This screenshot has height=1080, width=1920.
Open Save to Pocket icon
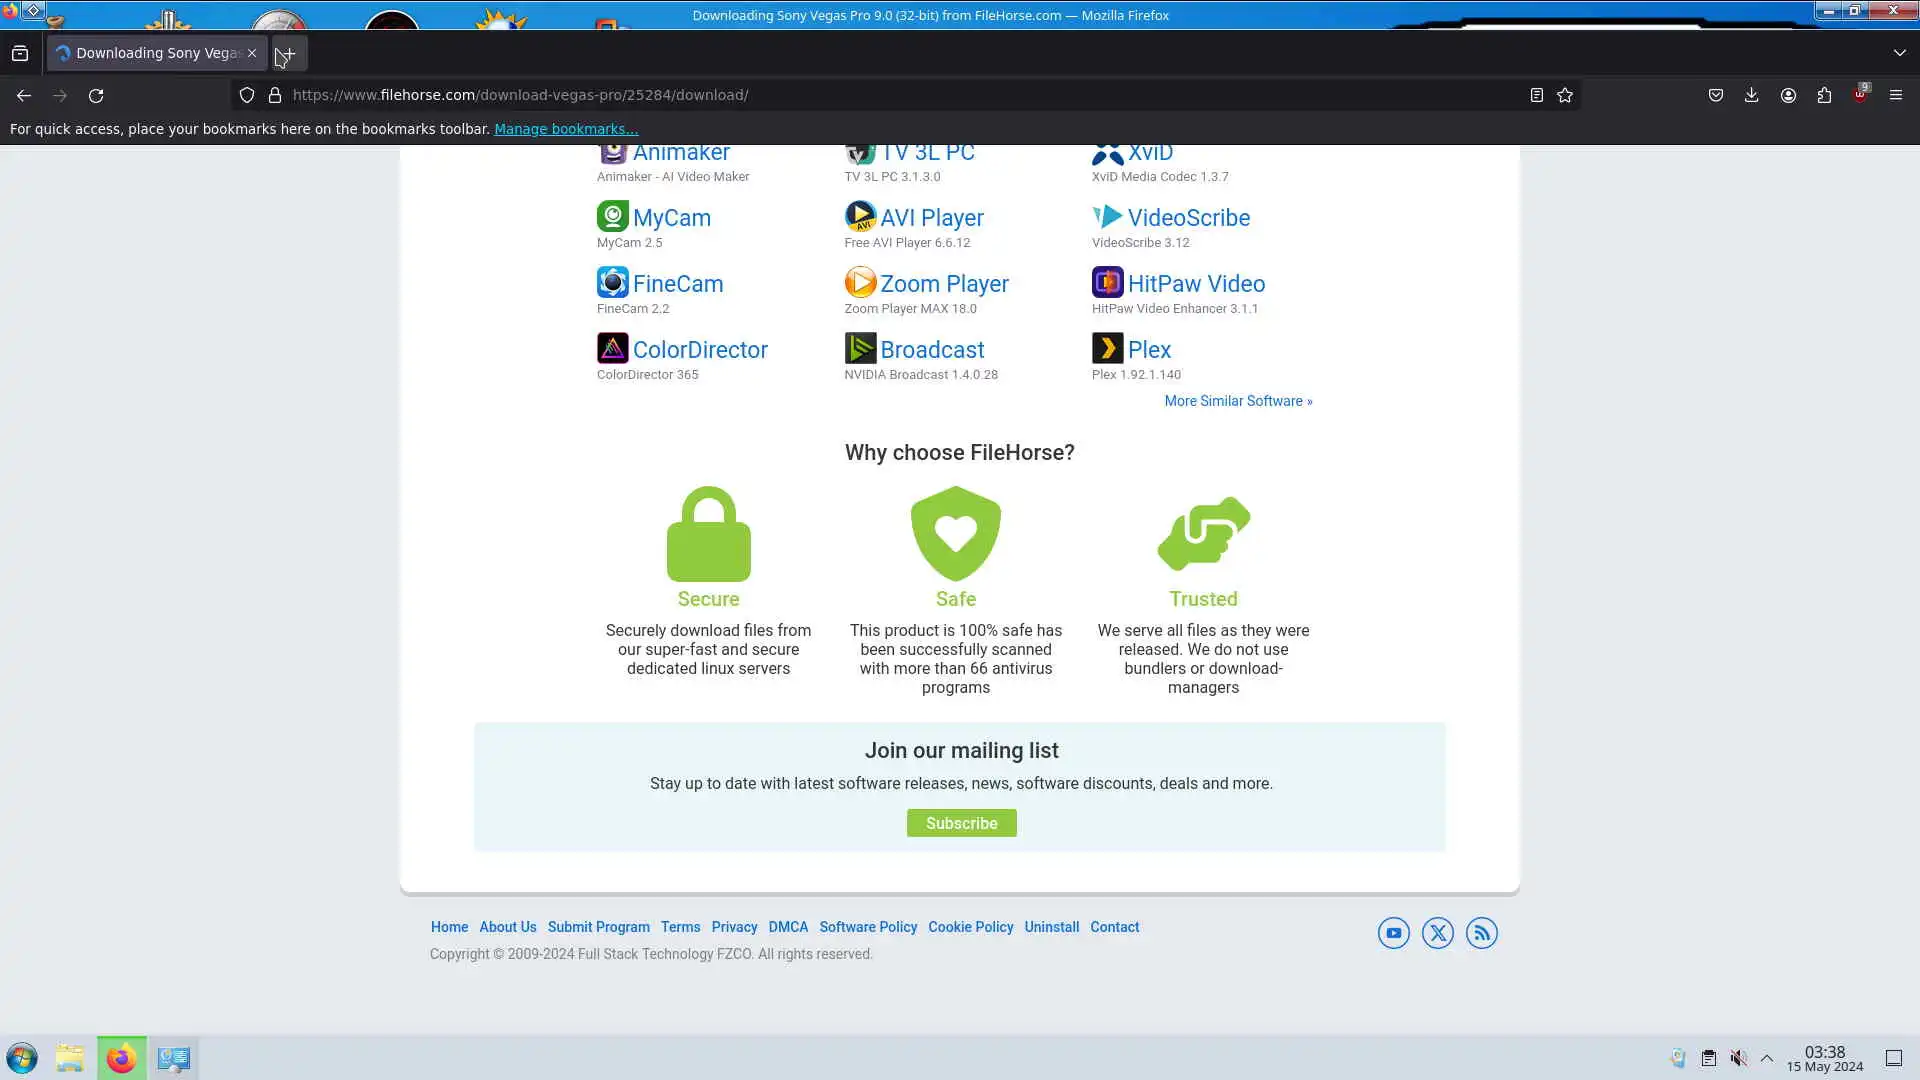coord(1715,95)
